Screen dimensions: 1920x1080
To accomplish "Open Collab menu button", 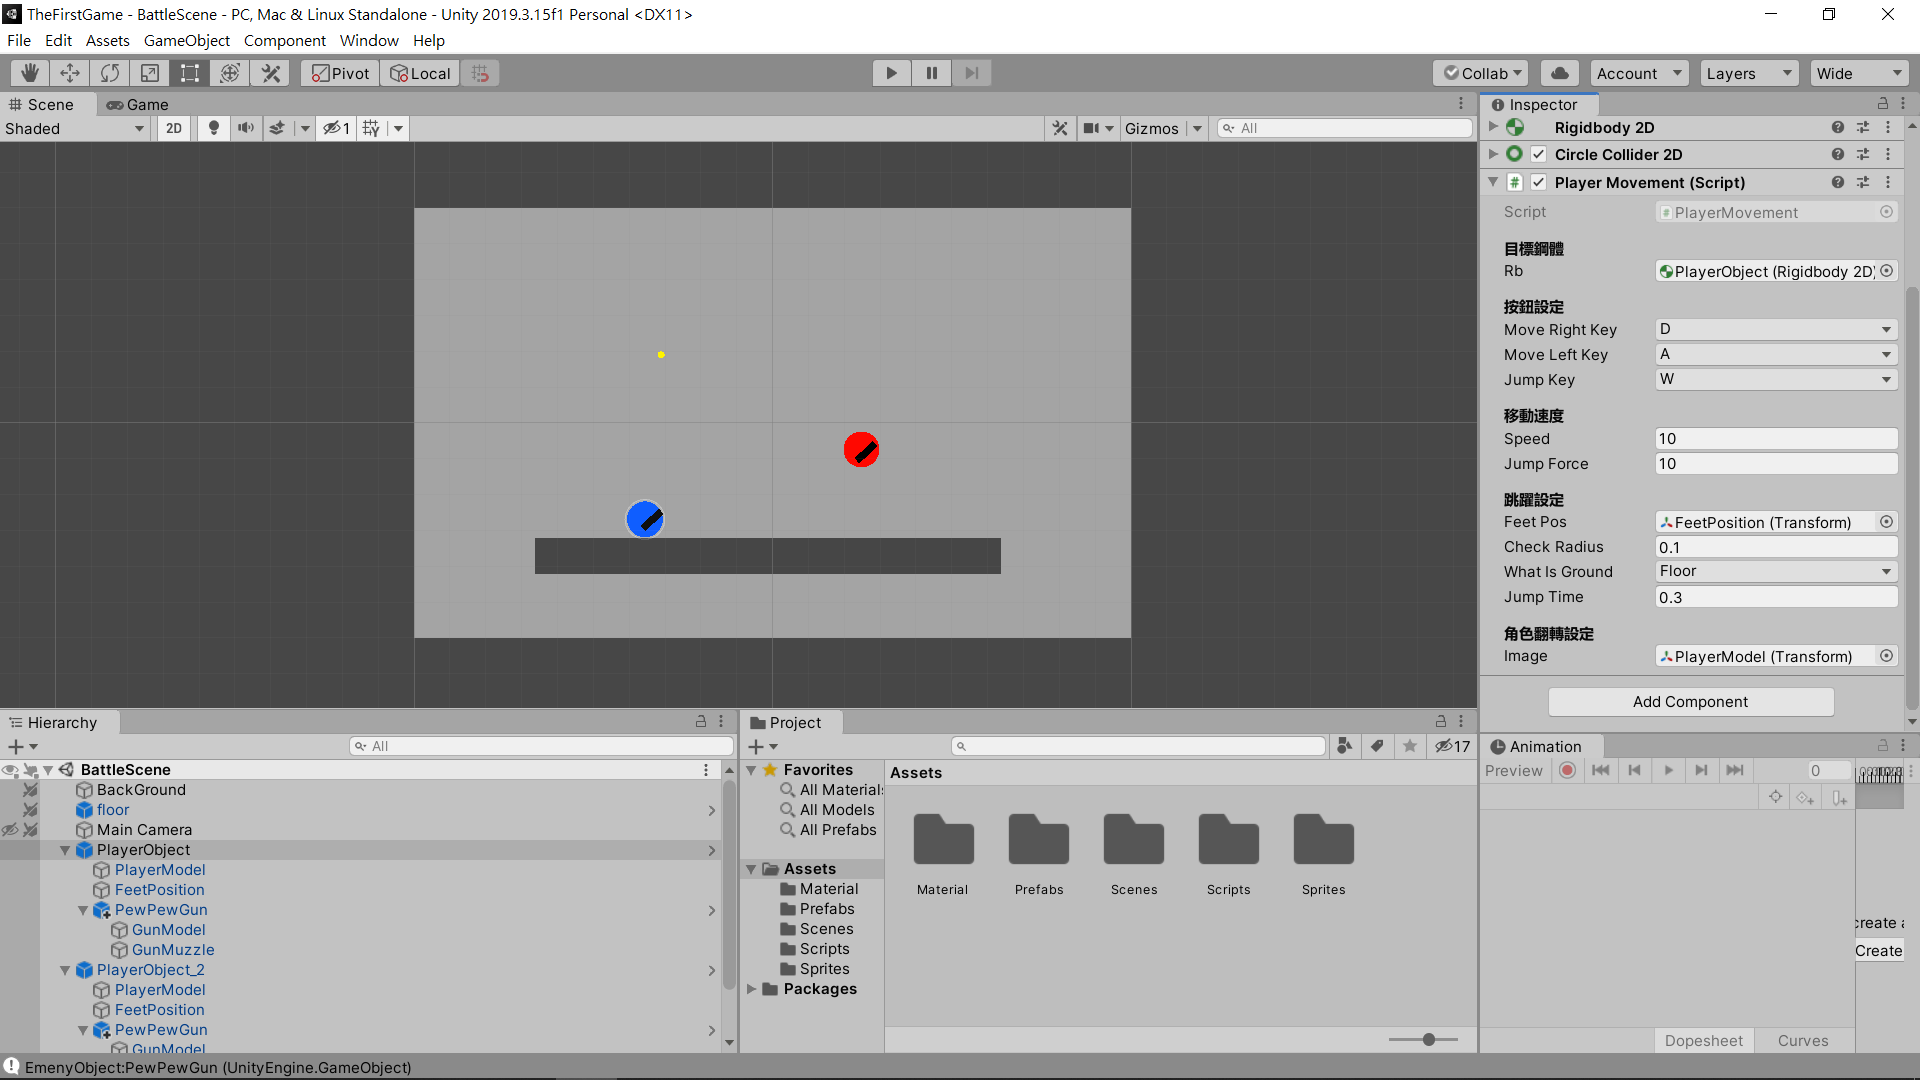I will pos(1483,73).
